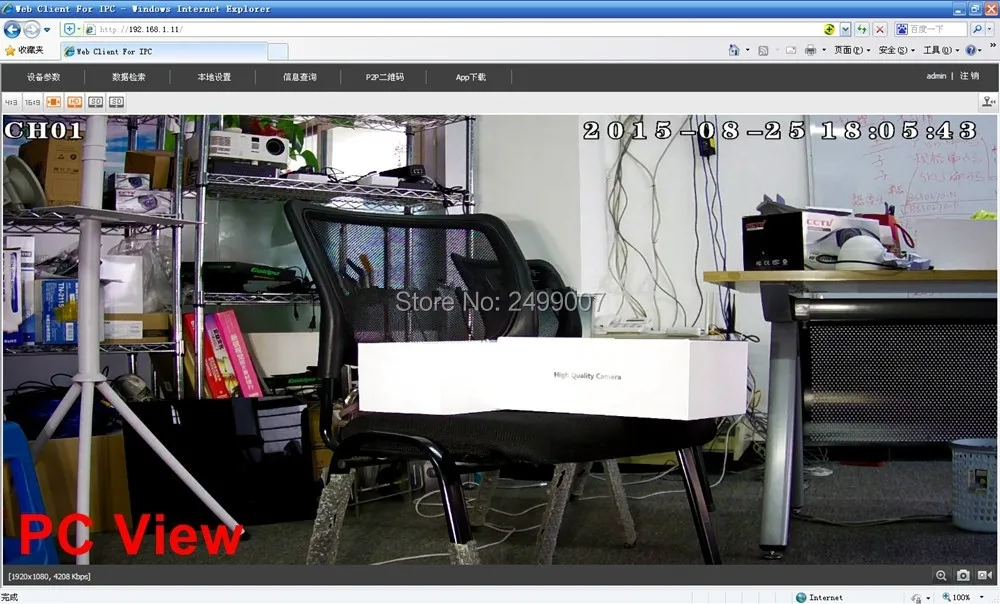The image size is (1000, 604).
Task: Click the search magnifier button
Action: [x=977, y=29]
